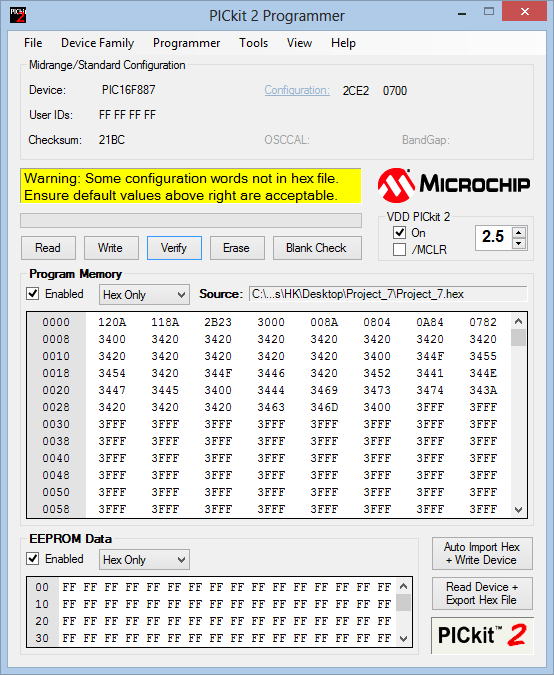Click program memory cell 0782

pyautogui.click(x=483, y=322)
